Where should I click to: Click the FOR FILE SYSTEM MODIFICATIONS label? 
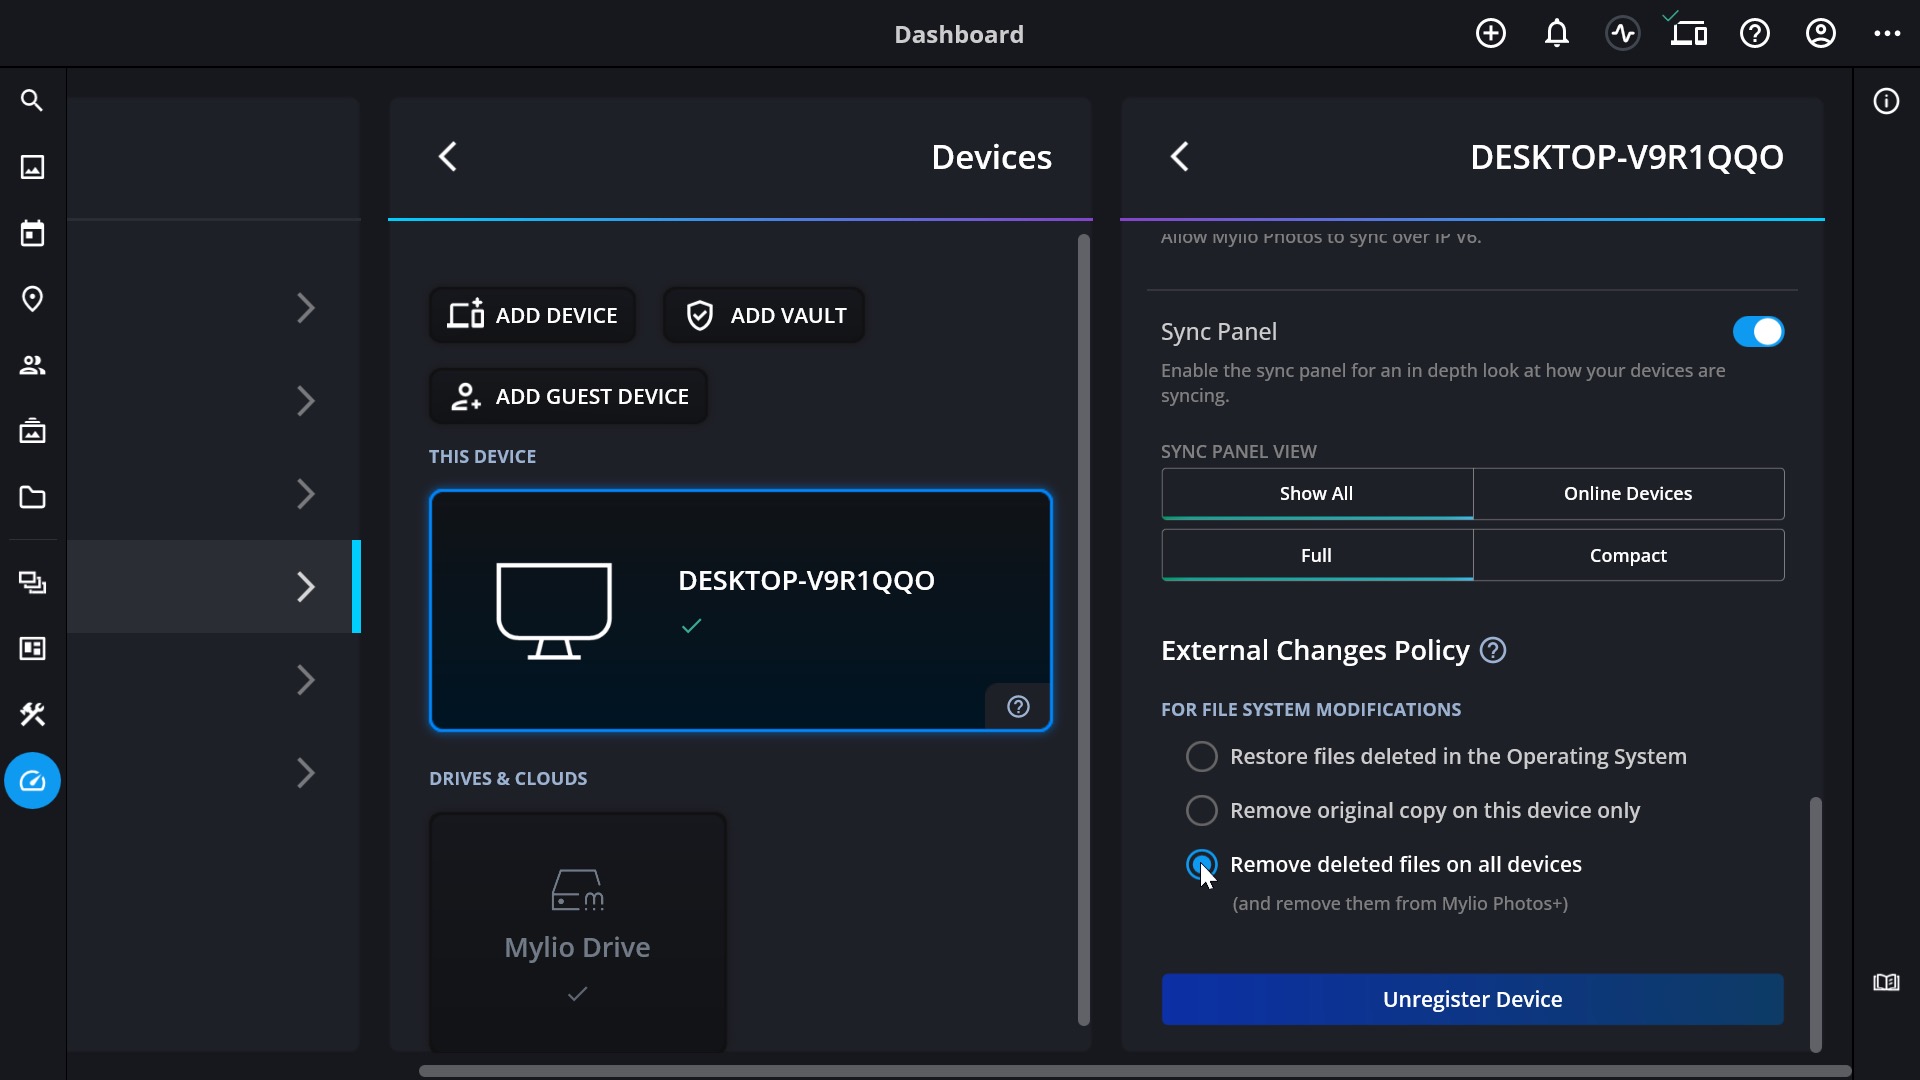1311,710
